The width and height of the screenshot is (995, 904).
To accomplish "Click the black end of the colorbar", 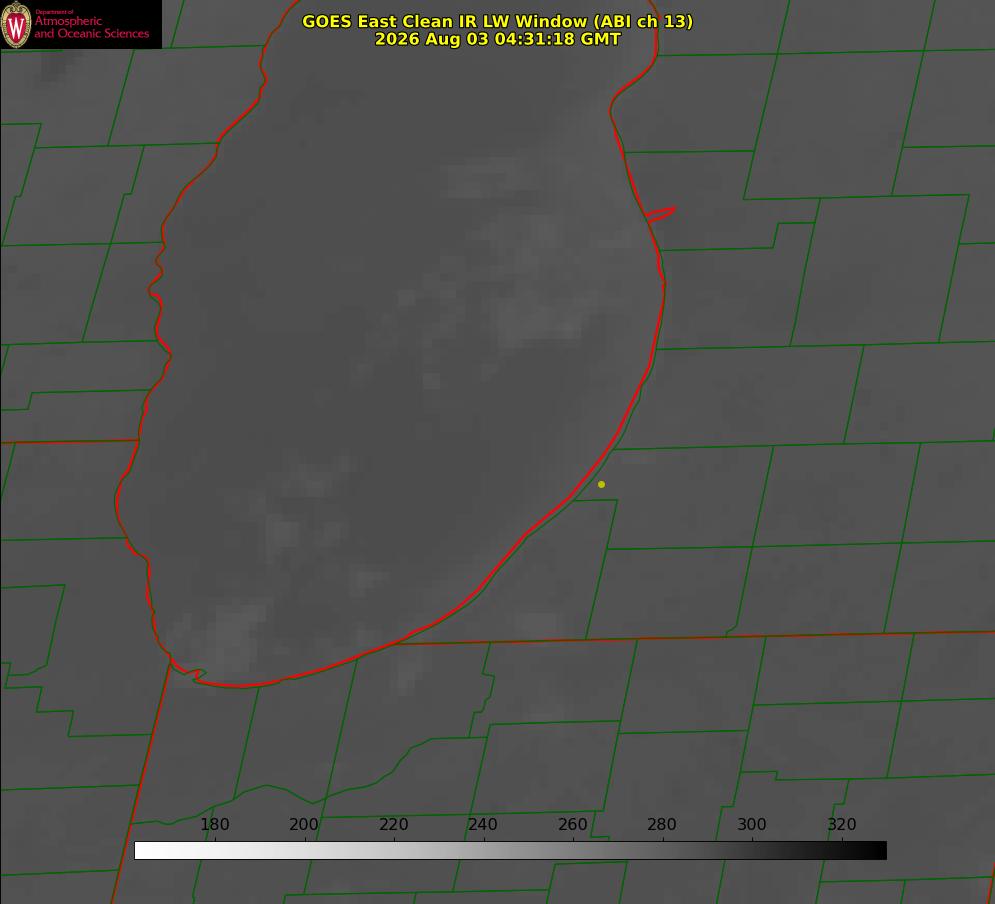I will (876, 851).
